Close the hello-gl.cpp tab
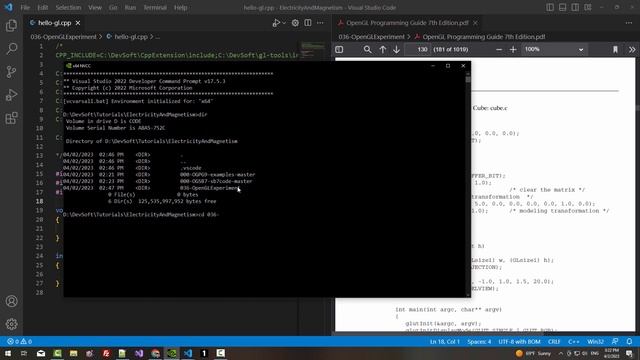The image size is (640, 360). 78,23
